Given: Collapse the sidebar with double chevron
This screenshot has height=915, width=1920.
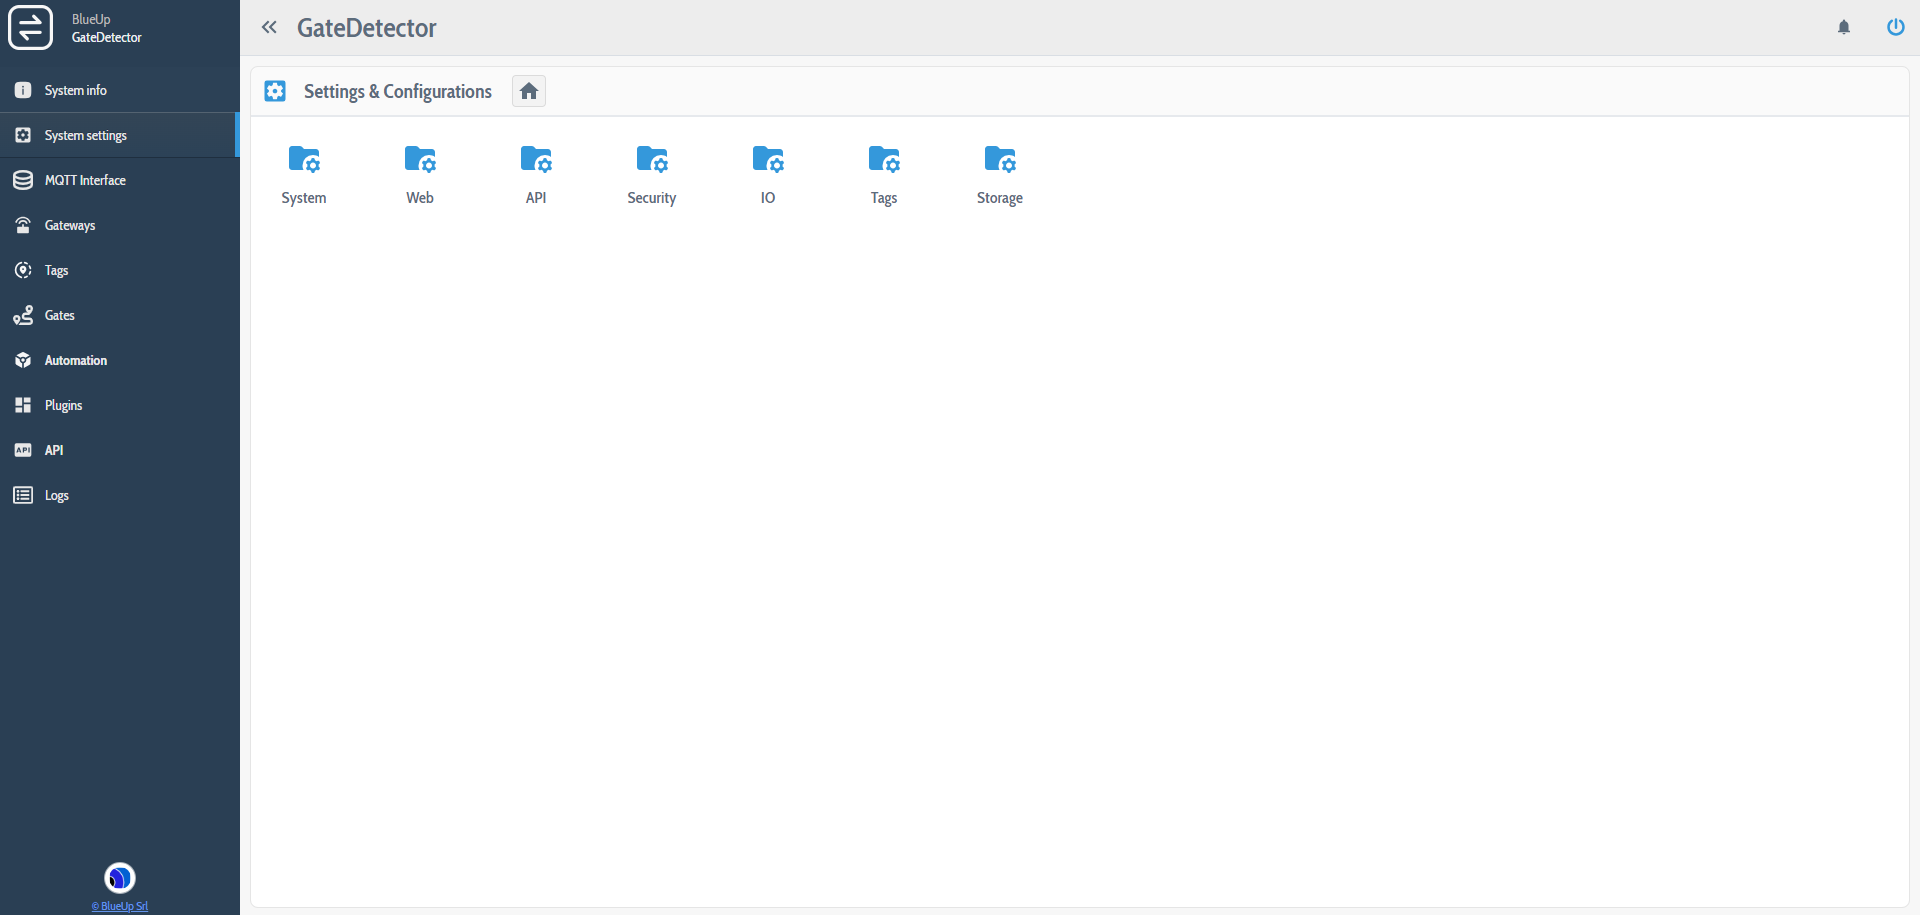Looking at the screenshot, I should click(x=269, y=27).
